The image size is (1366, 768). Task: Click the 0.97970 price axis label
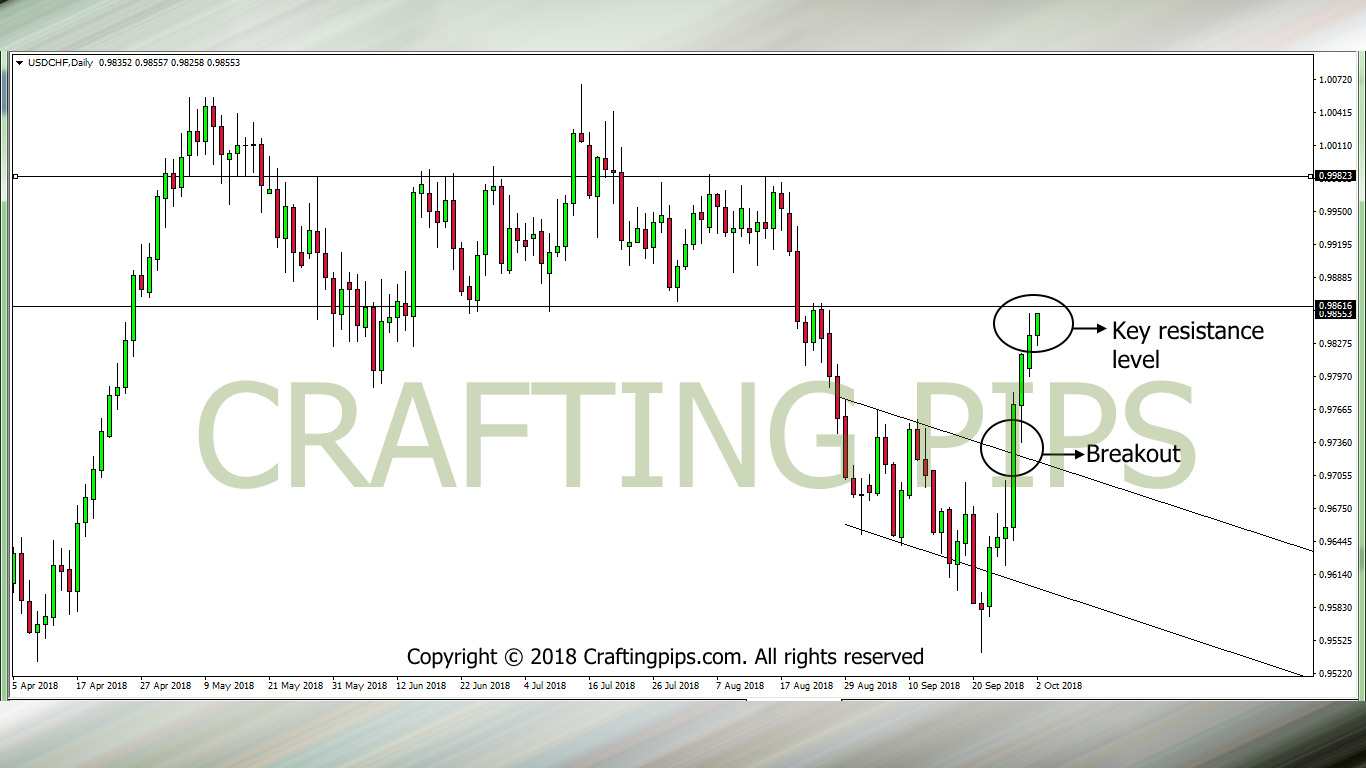point(1336,376)
